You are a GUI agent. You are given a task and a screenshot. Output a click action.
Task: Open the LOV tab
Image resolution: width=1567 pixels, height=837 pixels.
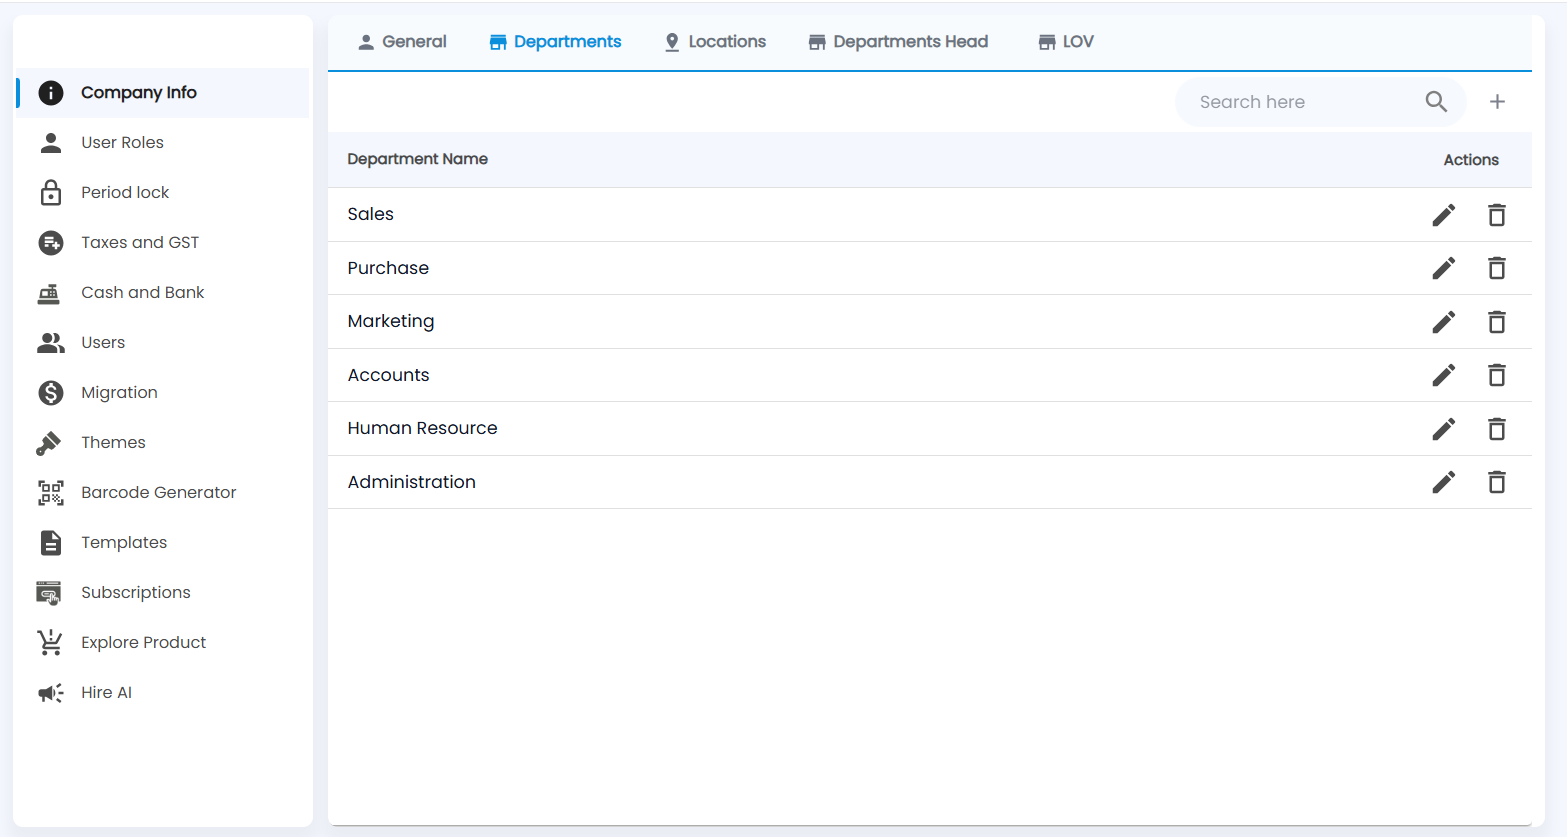(1066, 42)
